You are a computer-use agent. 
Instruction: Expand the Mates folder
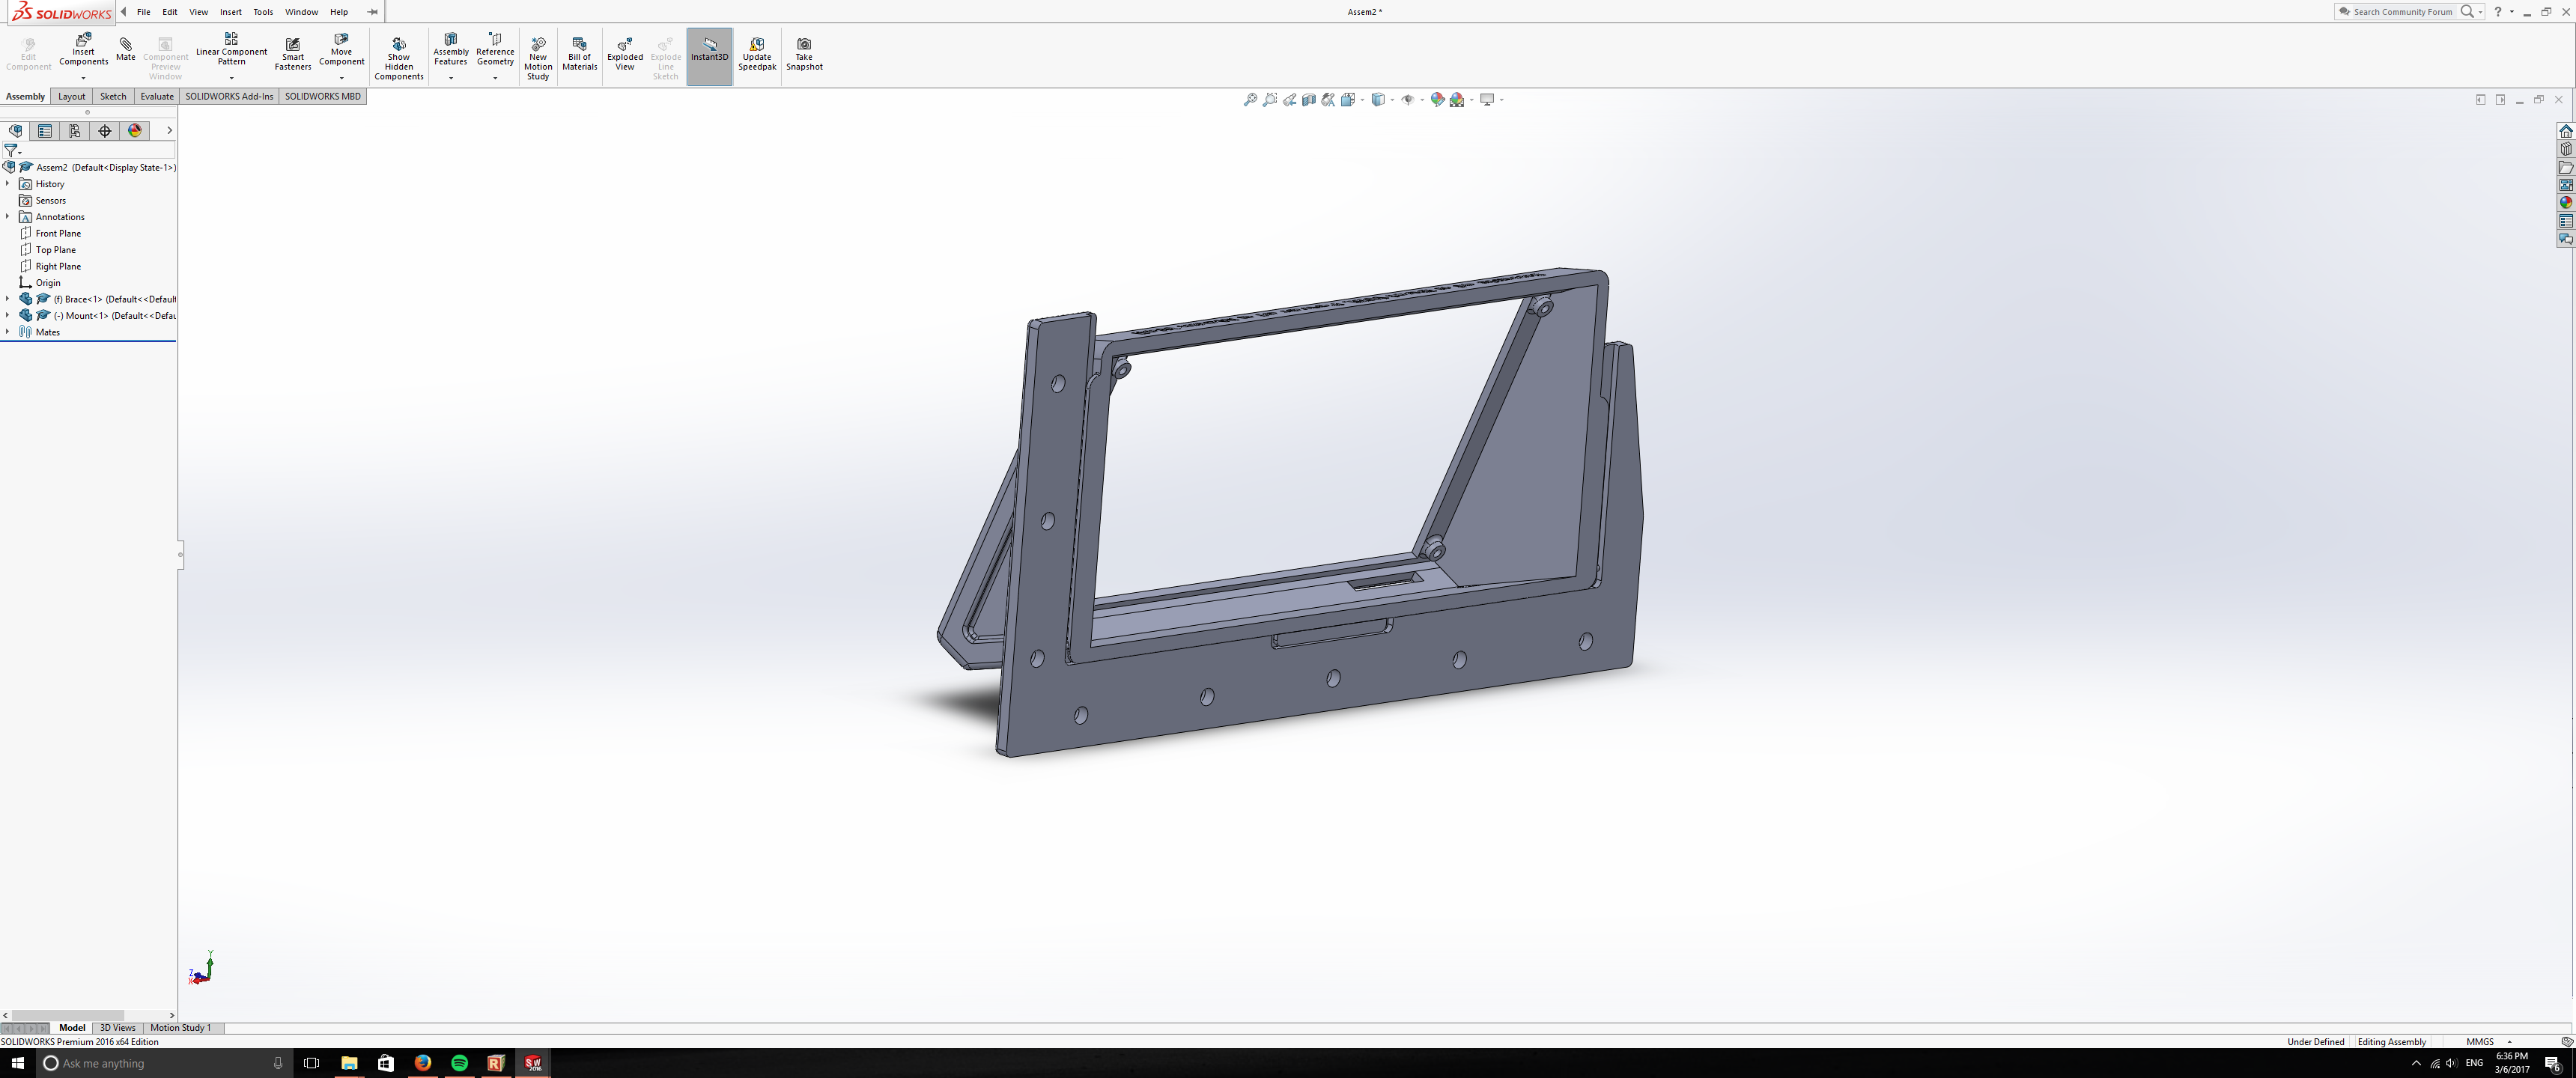(x=7, y=332)
